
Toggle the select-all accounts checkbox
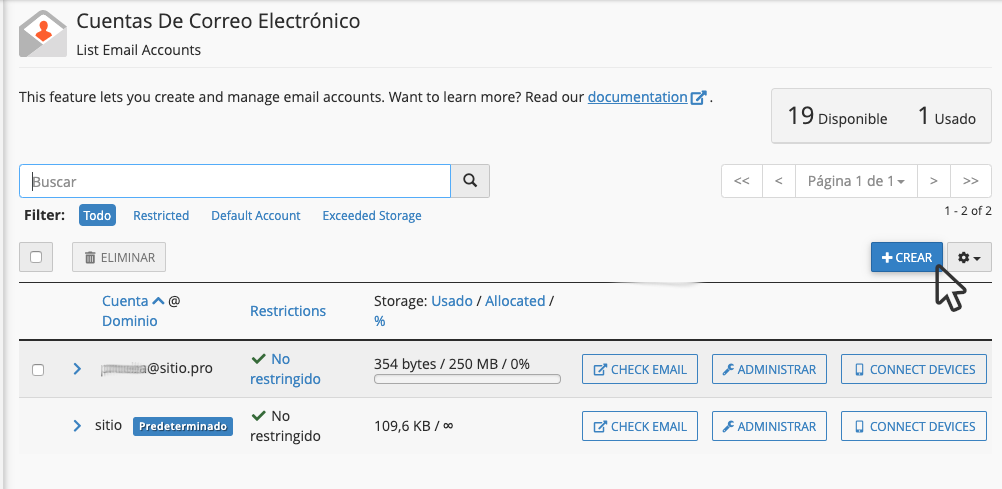click(x=36, y=258)
